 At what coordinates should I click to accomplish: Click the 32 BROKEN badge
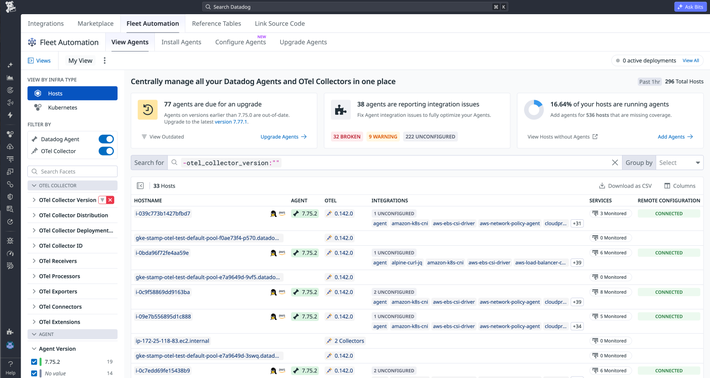coord(347,137)
